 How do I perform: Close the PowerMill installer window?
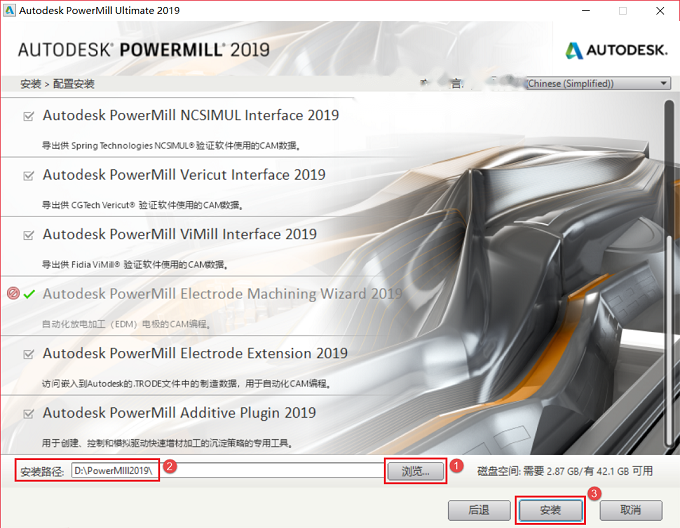660,11
